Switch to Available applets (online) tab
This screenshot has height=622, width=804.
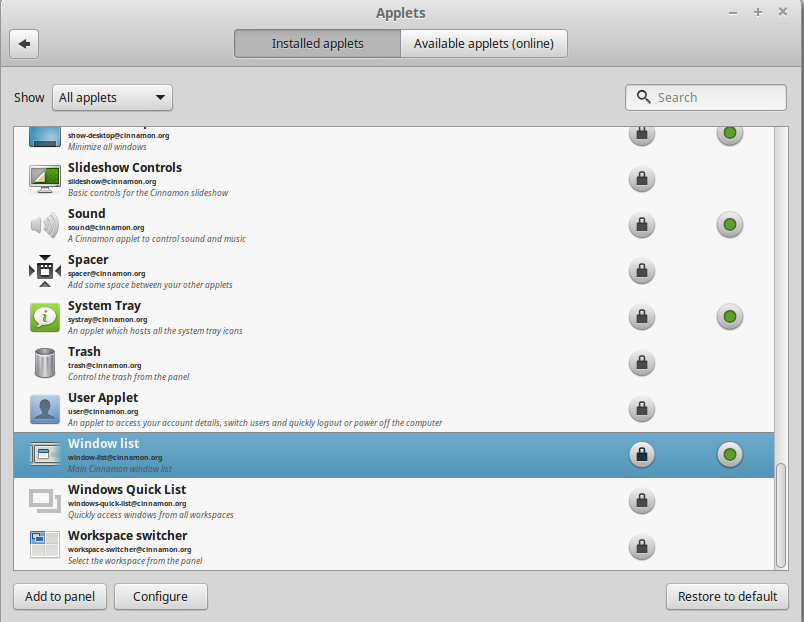tap(484, 44)
